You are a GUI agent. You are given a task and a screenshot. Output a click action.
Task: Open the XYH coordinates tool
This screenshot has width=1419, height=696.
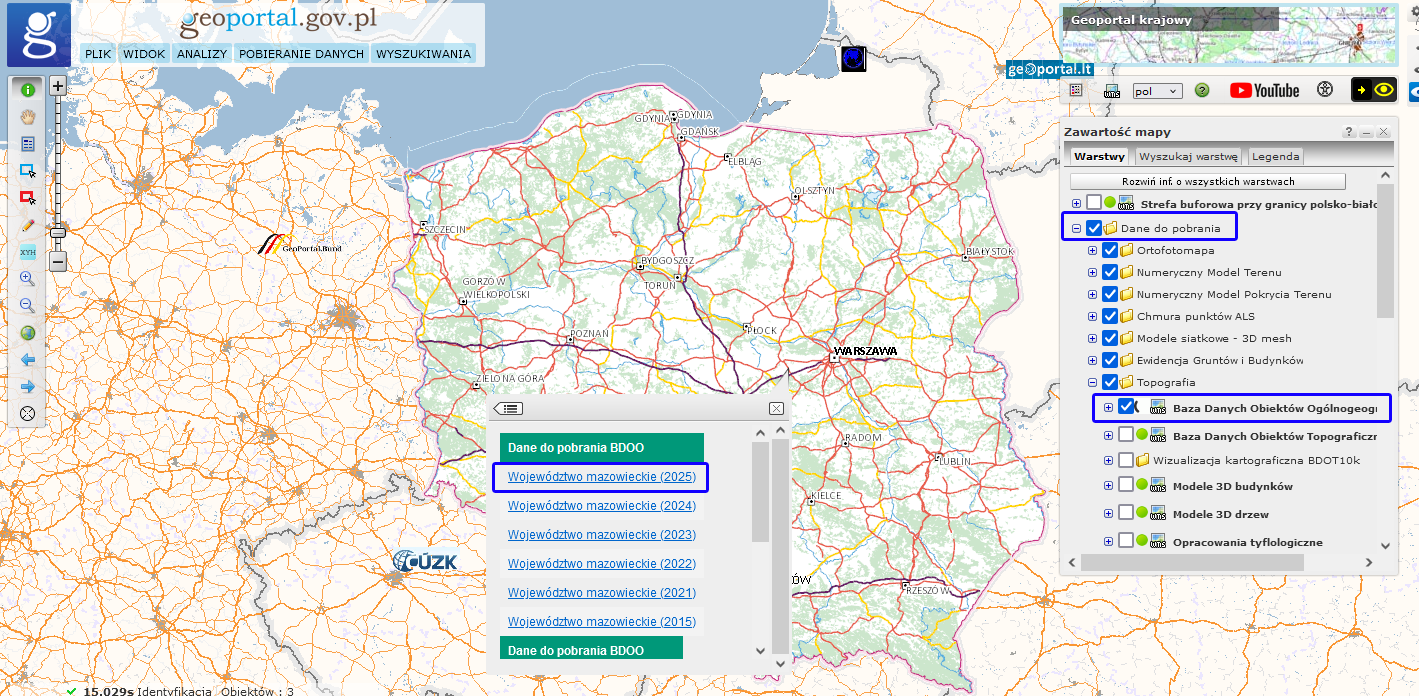click(27, 252)
